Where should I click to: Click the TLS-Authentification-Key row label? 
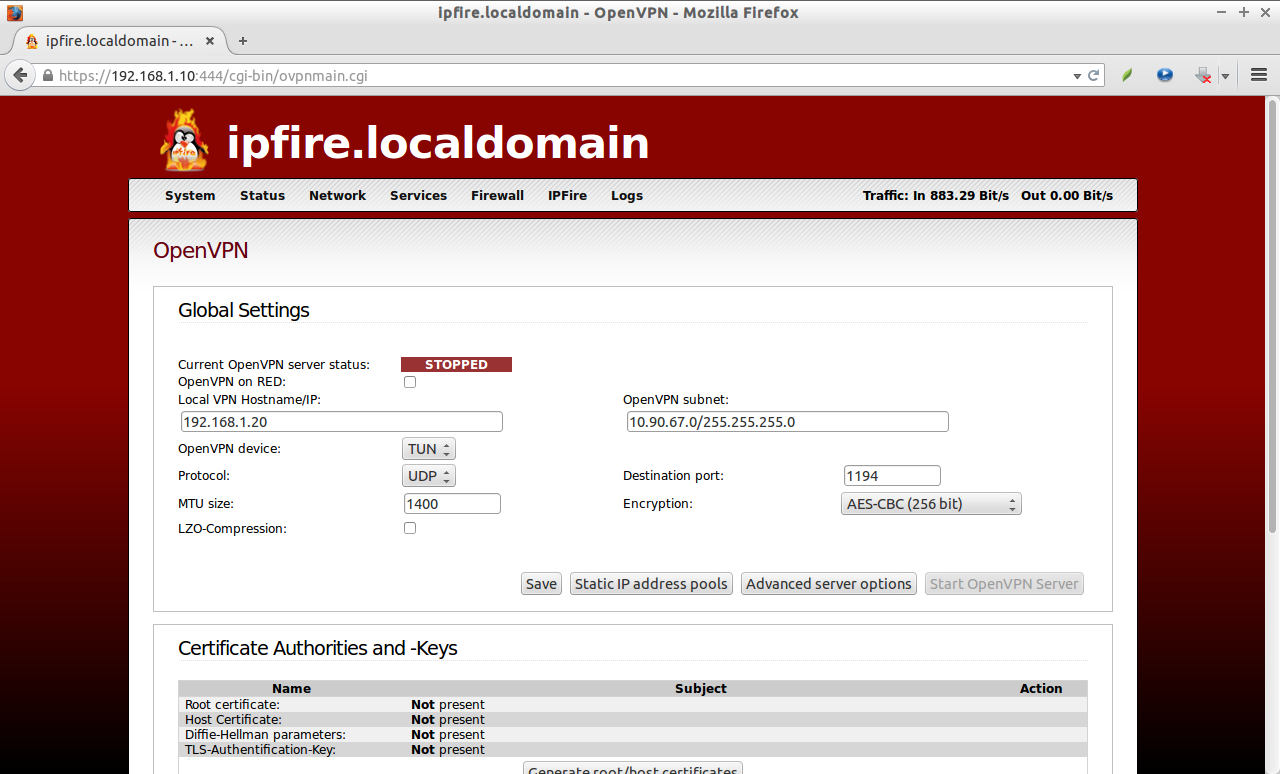pos(260,750)
